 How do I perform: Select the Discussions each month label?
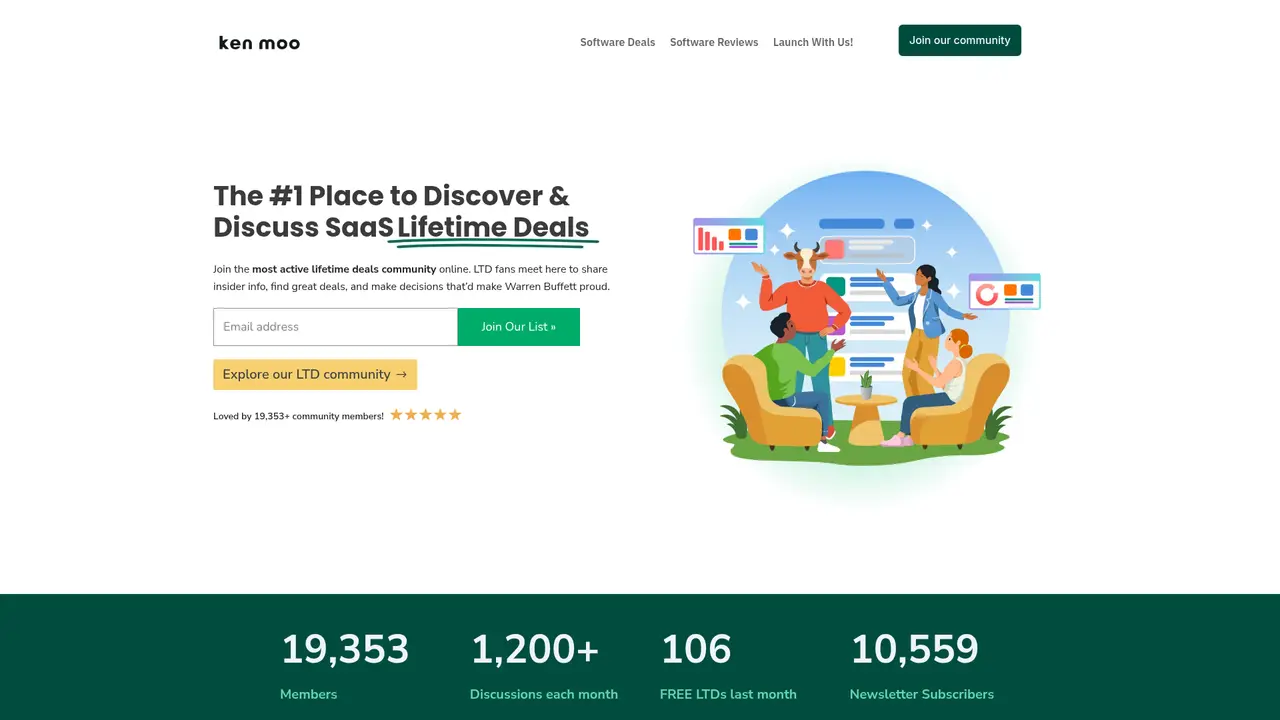(544, 694)
